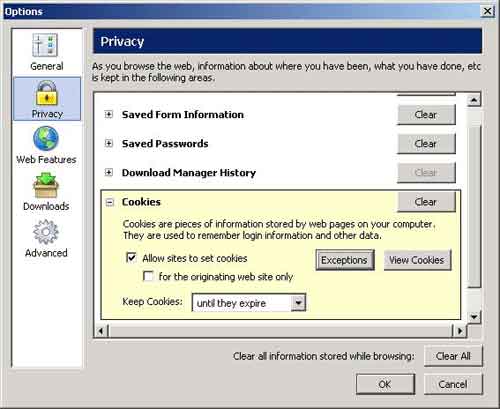The image size is (500, 409).
Task: Enable for the originating web site only
Action: (148, 276)
